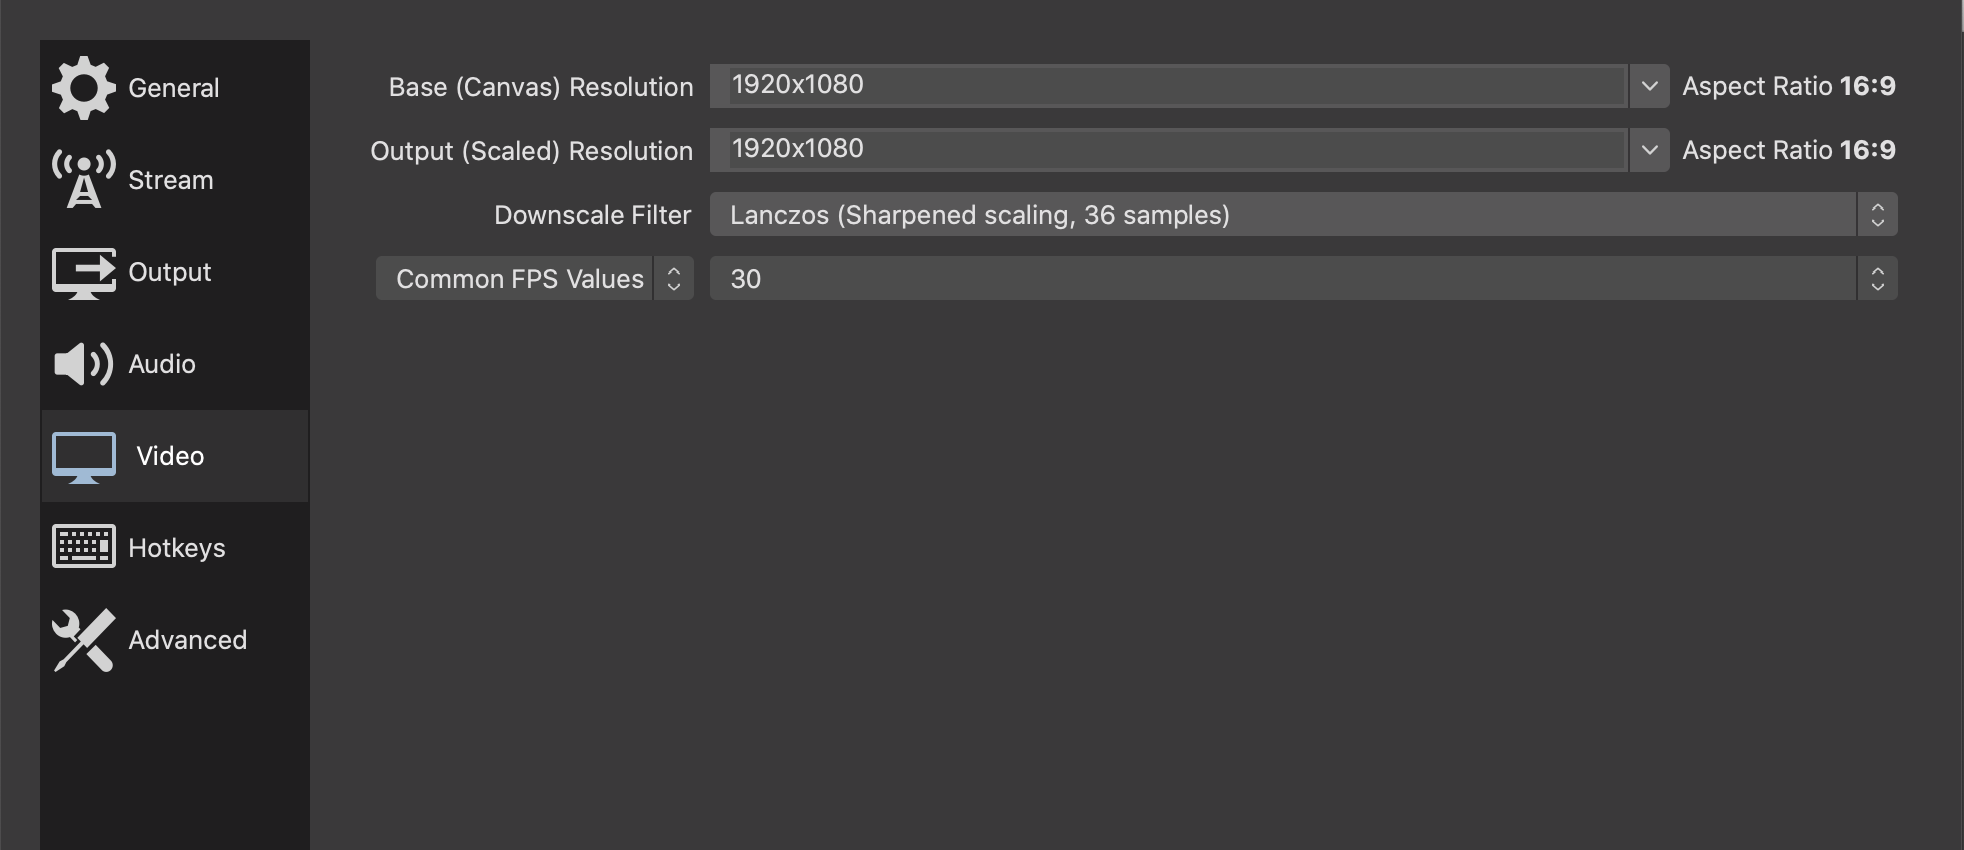
Task: Change the Common FPS Values type selector
Action: [534, 279]
